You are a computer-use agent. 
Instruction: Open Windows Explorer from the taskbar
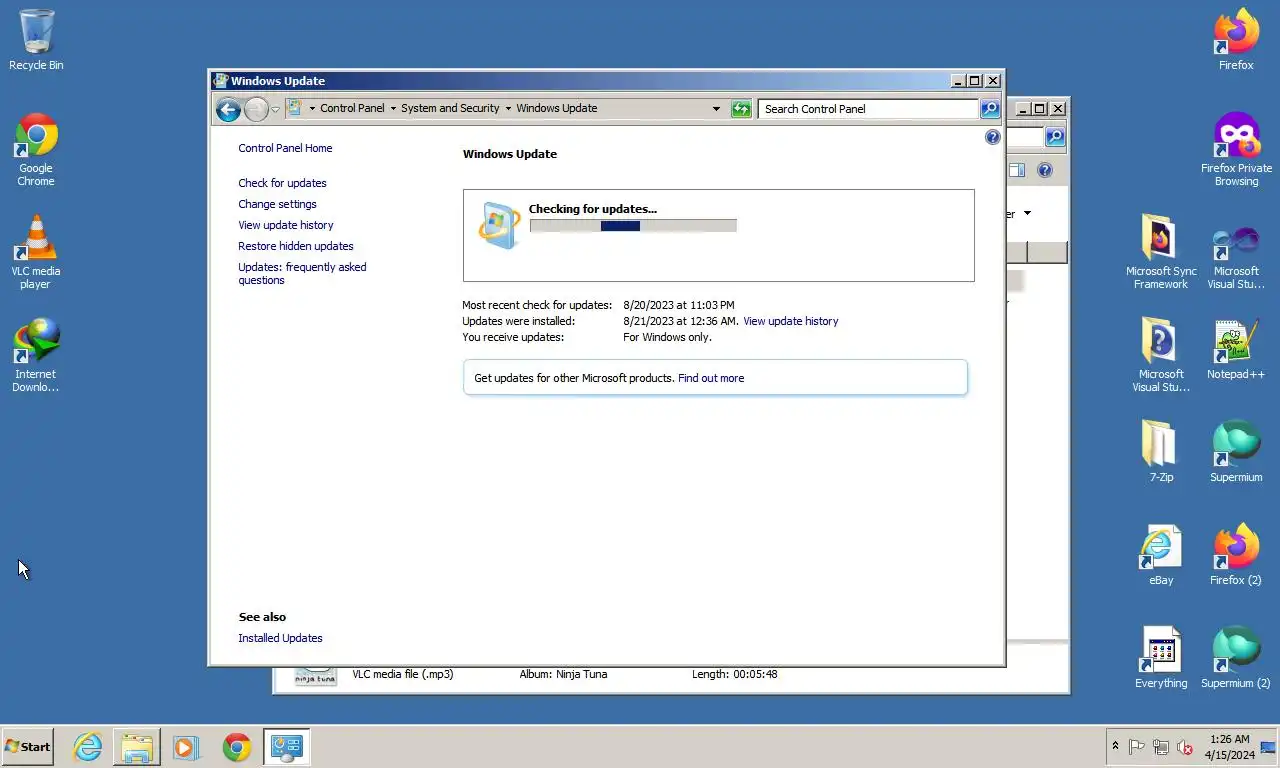pyautogui.click(x=137, y=747)
